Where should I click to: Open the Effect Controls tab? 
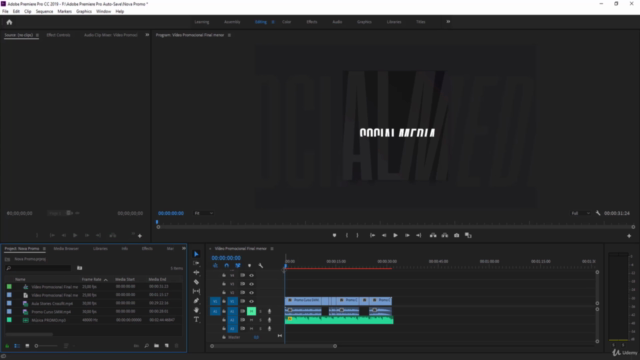coord(58,35)
